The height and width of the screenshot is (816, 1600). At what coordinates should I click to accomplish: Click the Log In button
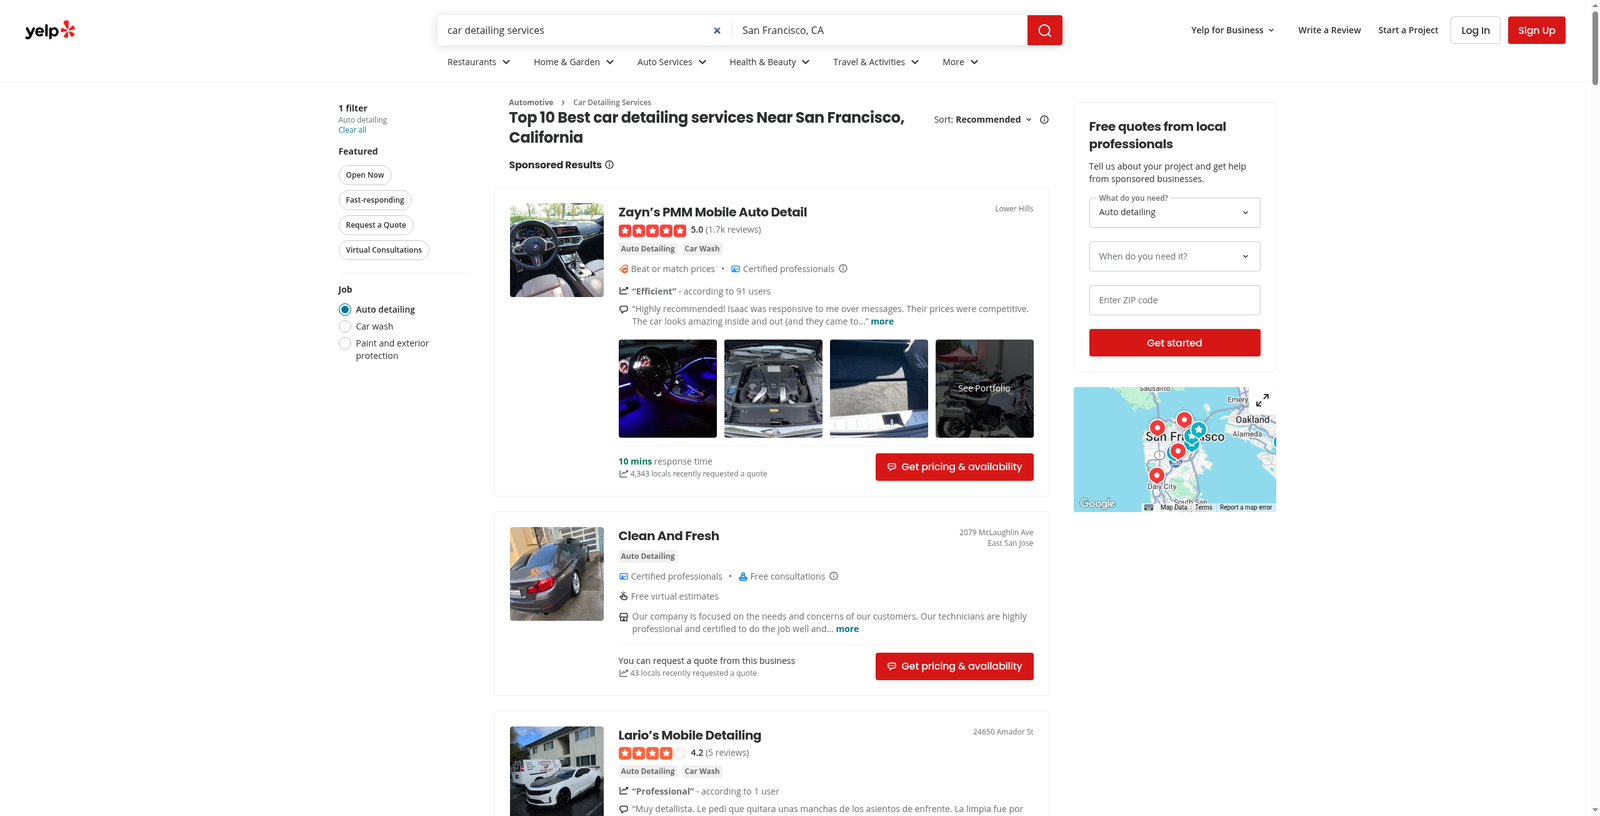[x=1475, y=30]
